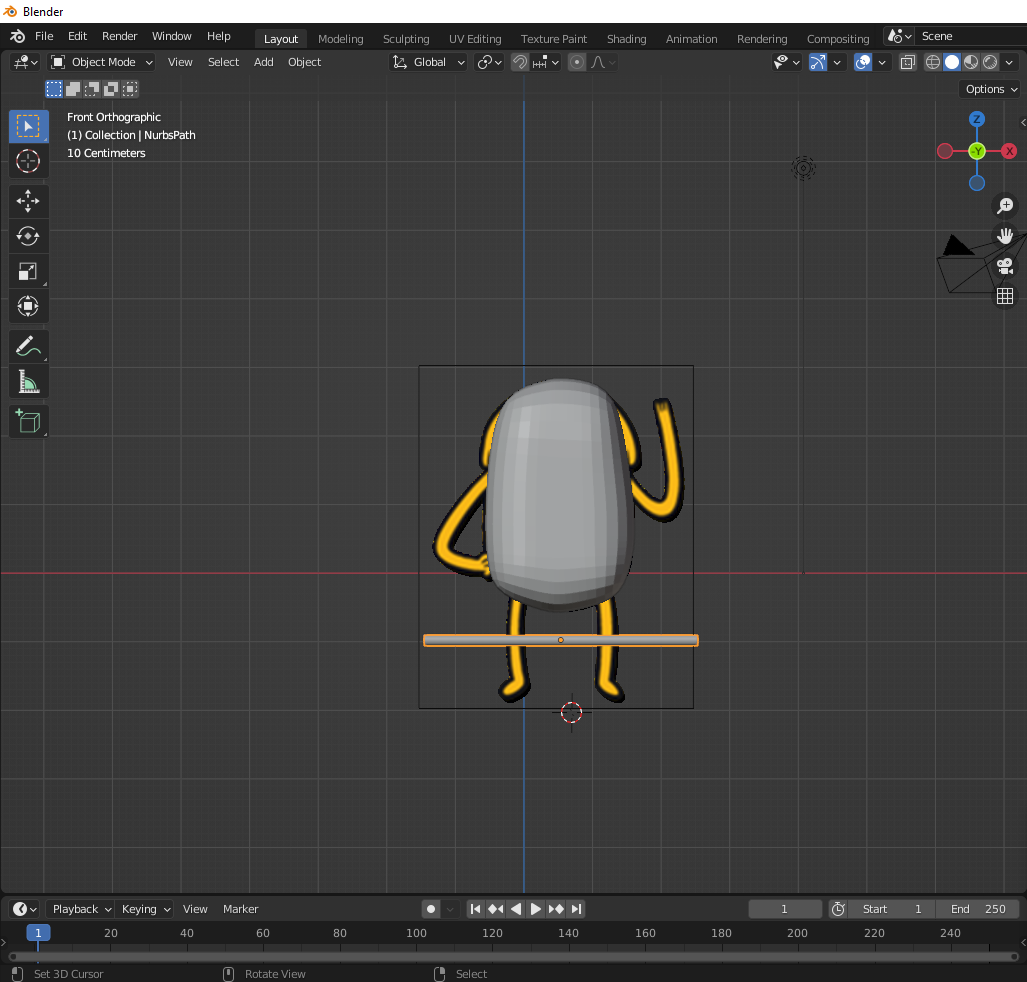1027x982 pixels.
Task: Set selection mode to subtract
Action: pyautogui.click(x=92, y=88)
